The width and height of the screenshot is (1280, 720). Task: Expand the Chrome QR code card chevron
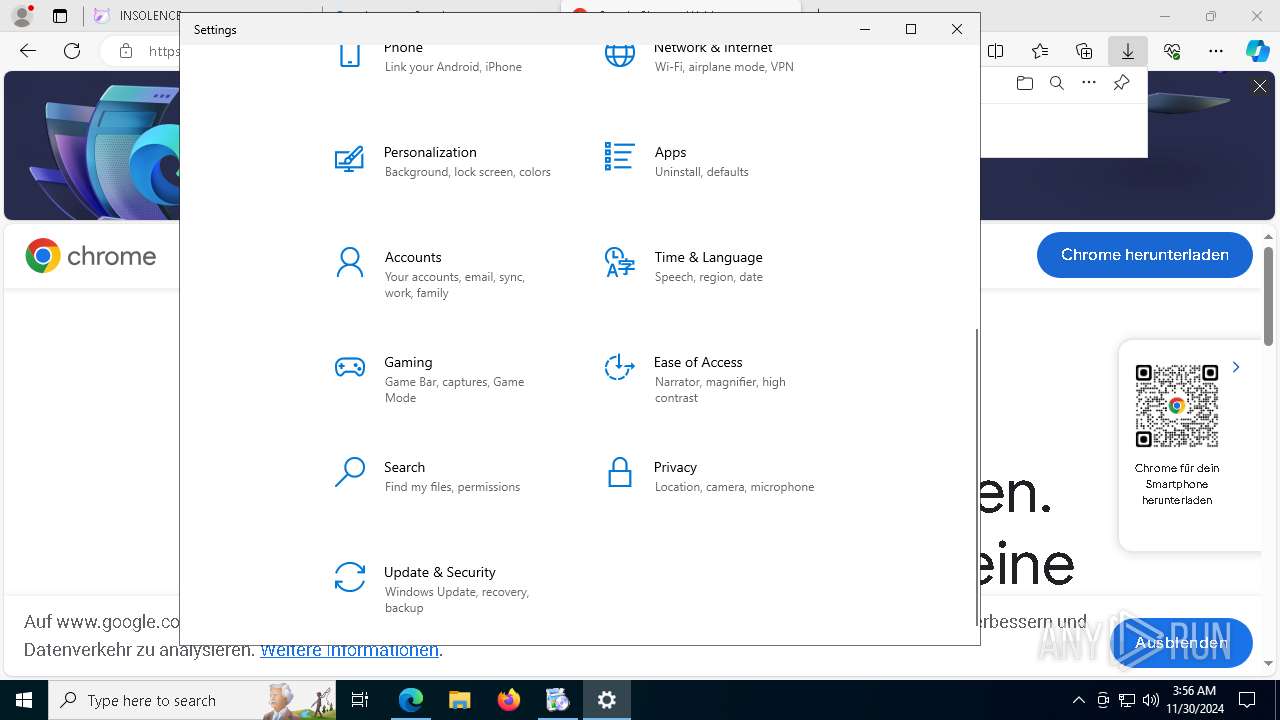[1236, 367]
